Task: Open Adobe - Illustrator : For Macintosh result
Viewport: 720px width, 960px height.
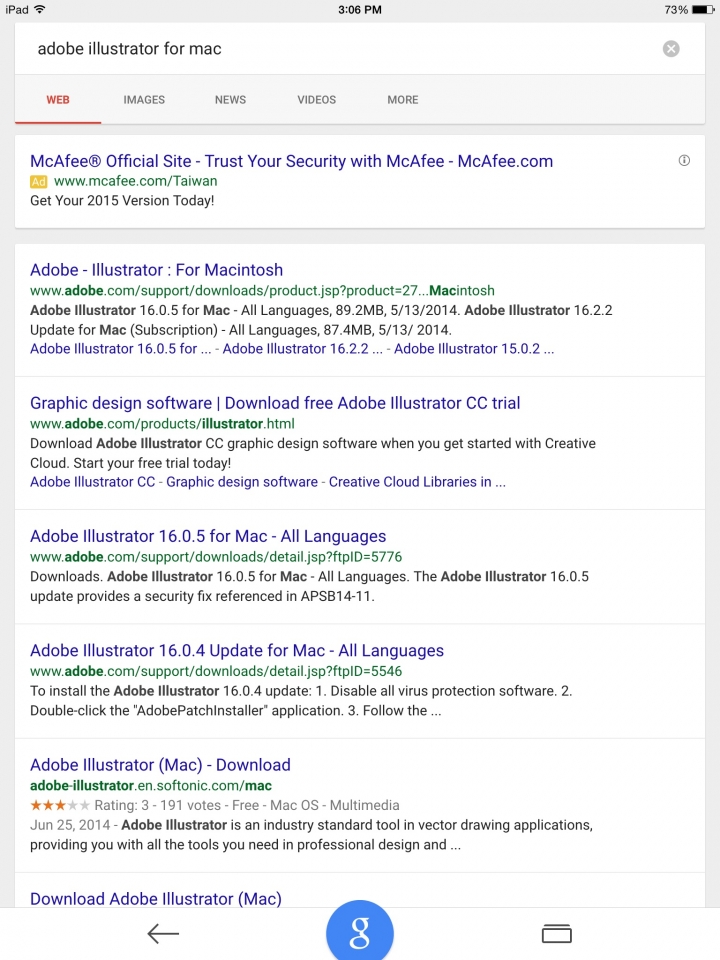Action: pyautogui.click(x=156, y=270)
